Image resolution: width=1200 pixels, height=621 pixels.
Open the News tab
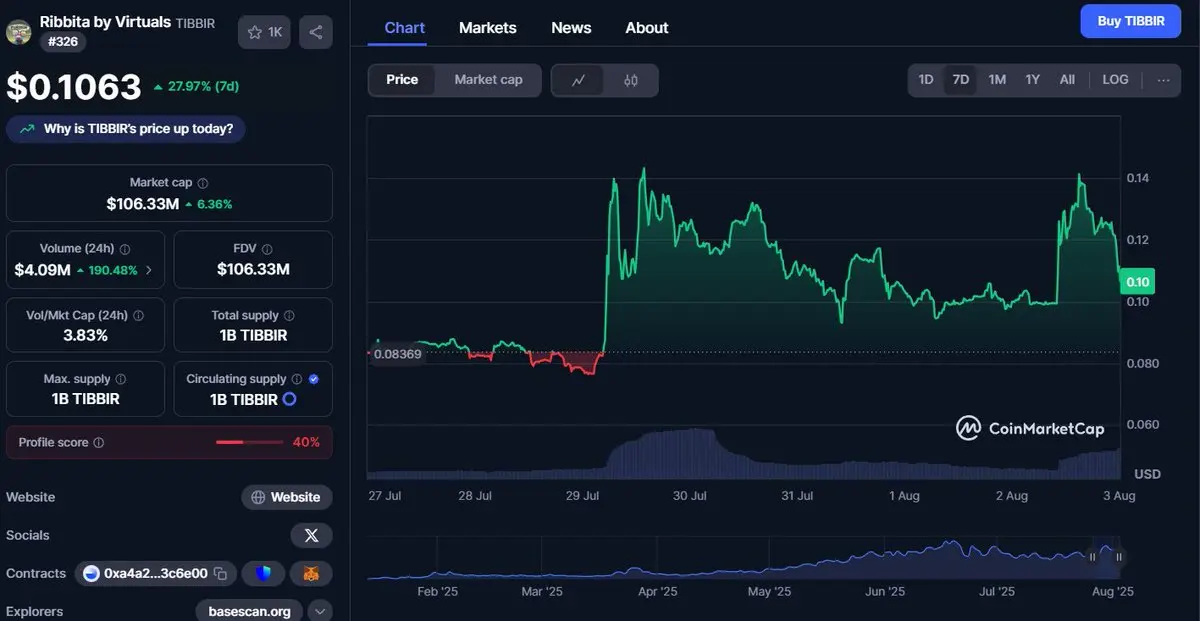coord(571,28)
